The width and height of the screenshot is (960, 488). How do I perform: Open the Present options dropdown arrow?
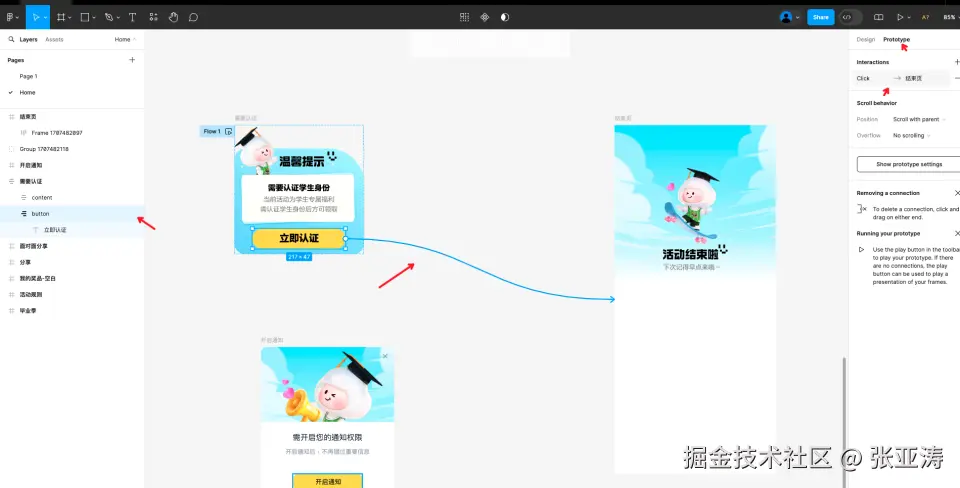coord(909,18)
